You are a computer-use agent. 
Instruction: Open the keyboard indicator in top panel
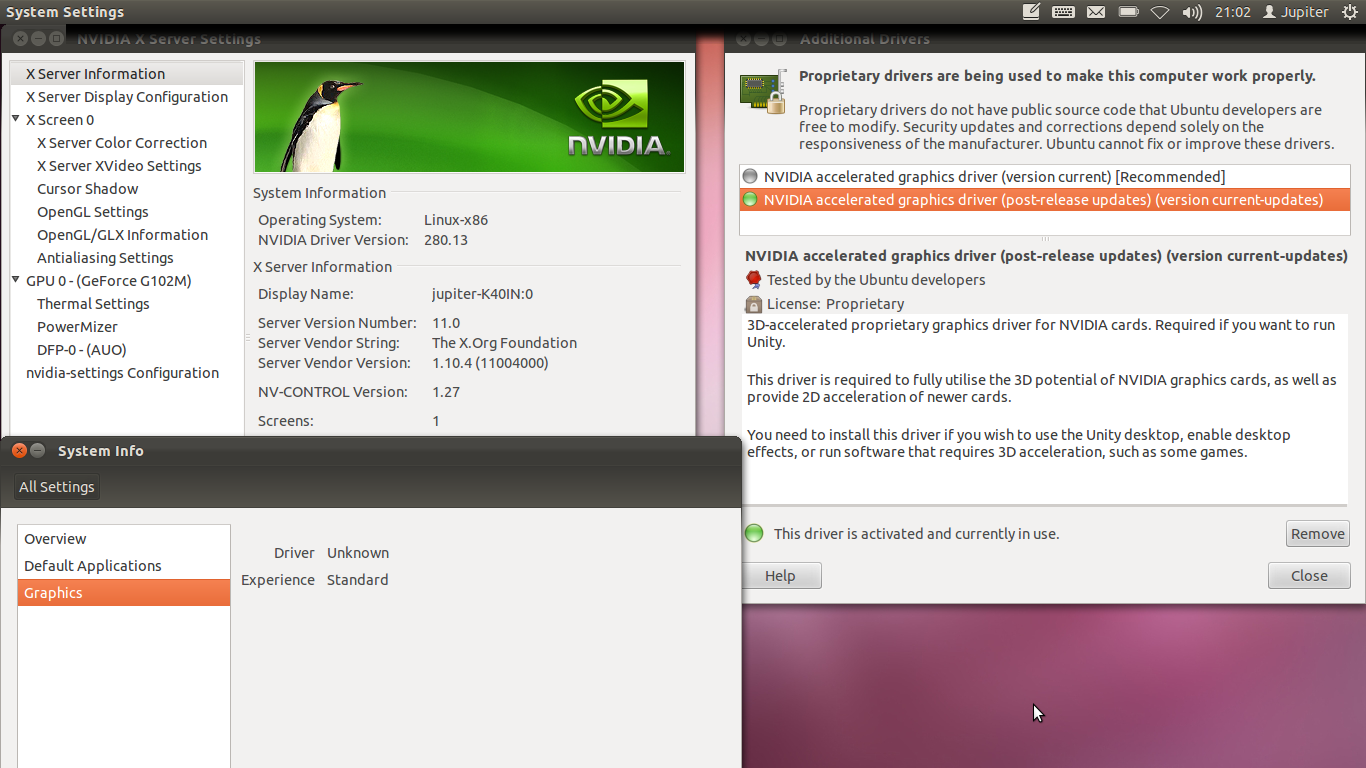(x=1063, y=12)
